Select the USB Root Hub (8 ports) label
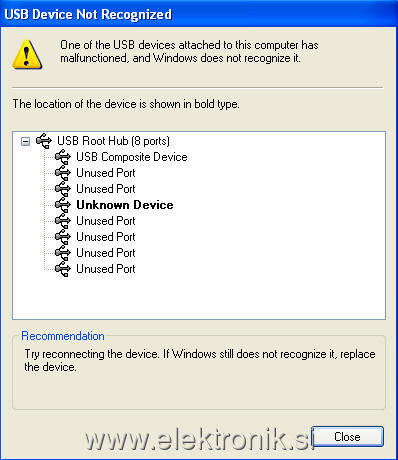The height and width of the screenshot is (460, 398). pyautogui.click(x=113, y=141)
